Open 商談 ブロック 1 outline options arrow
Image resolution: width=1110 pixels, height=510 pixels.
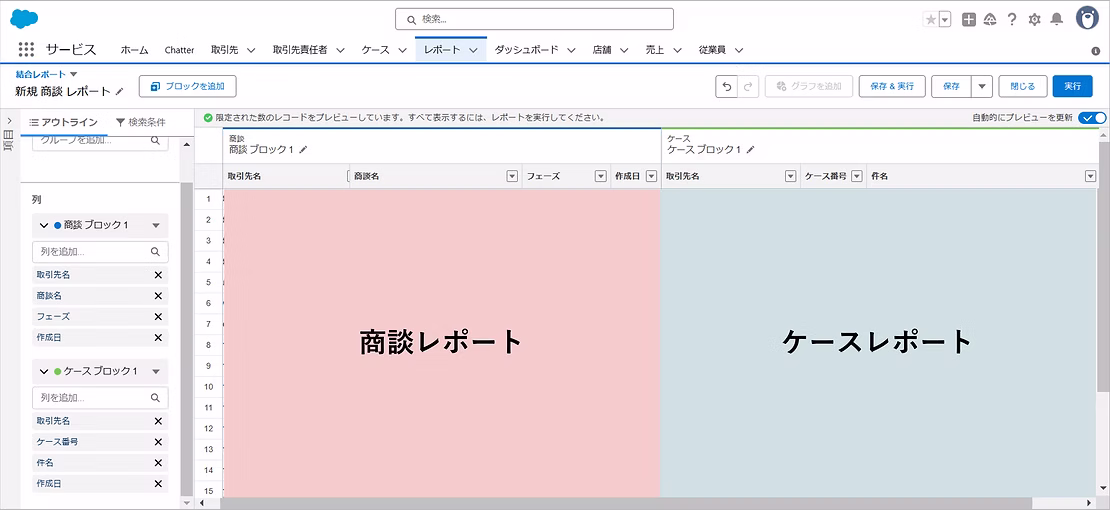pyautogui.click(x=156, y=225)
